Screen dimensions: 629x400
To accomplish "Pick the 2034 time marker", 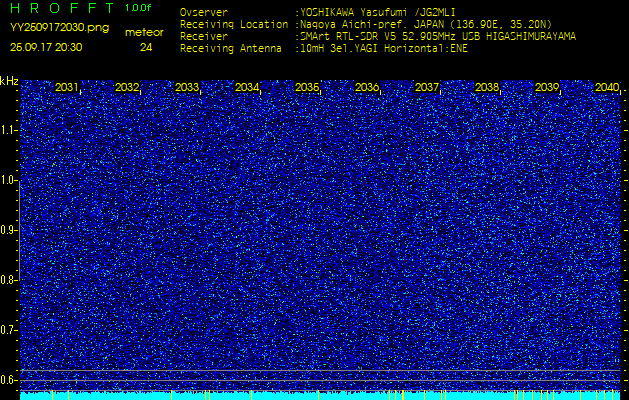I will coord(247,87).
